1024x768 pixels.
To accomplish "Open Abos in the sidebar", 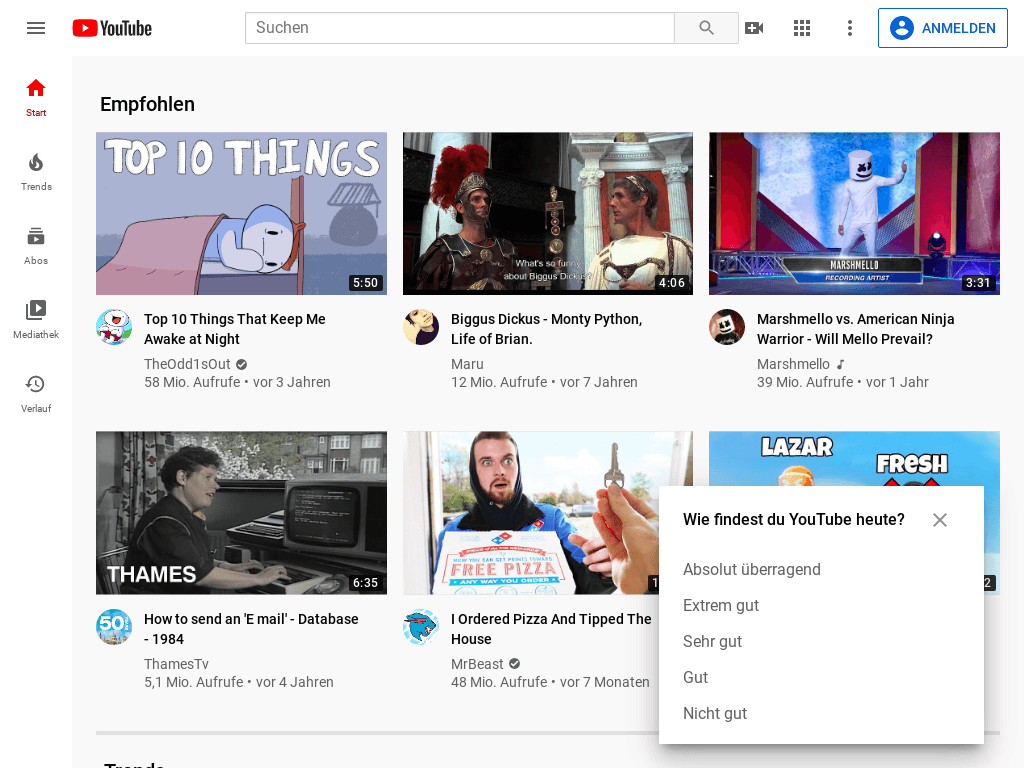I will pos(36,246).
